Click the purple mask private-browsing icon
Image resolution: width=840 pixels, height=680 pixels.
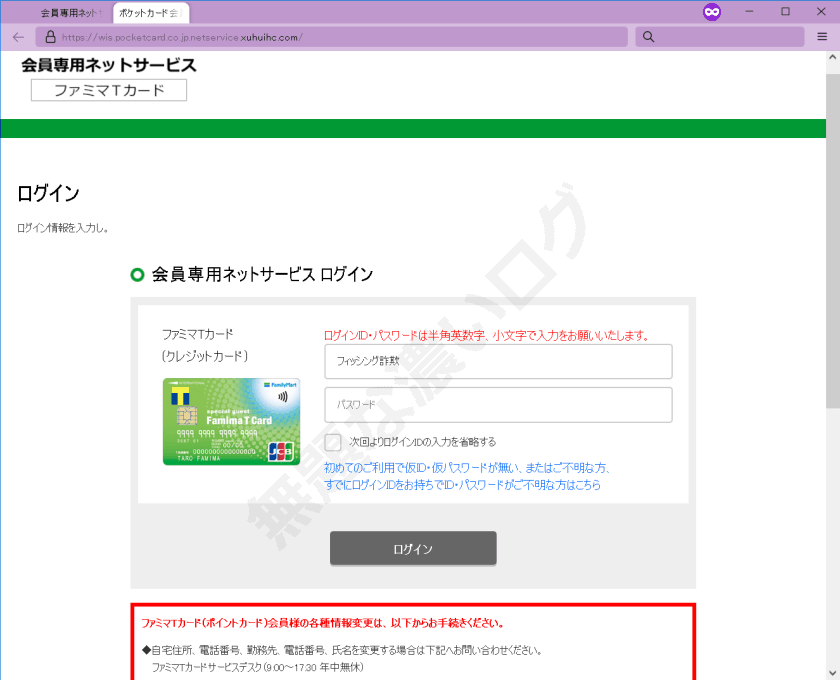(x=711, y=12)
